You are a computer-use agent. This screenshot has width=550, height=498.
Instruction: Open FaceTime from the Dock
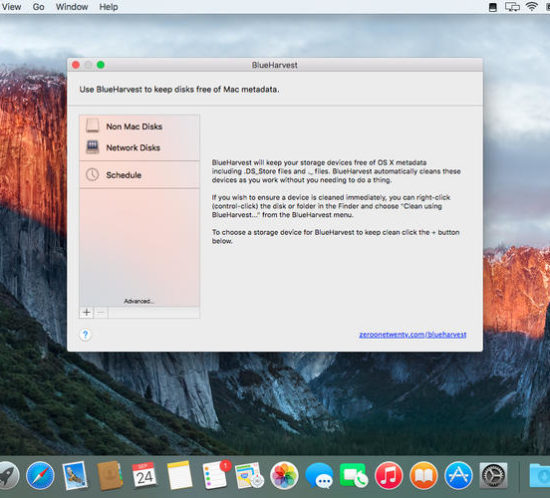coord(354,476)
